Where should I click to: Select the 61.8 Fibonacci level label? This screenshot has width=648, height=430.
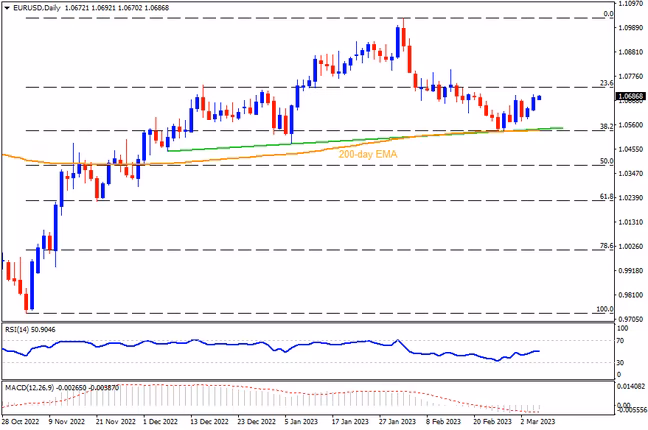(606, 197)
